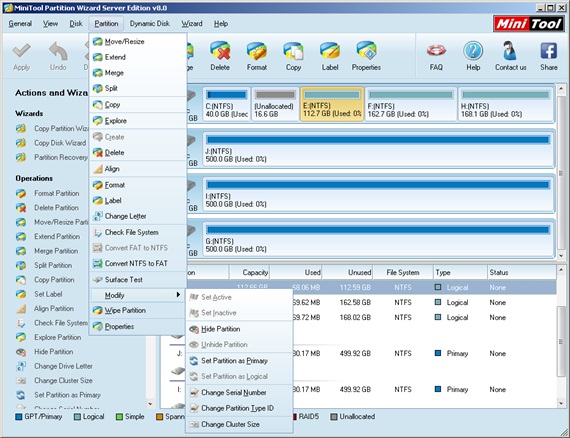Screen dimensions: 570x438
Task: Choose Format Partition in Operations sidebar
Action: (x=56, y=193)
